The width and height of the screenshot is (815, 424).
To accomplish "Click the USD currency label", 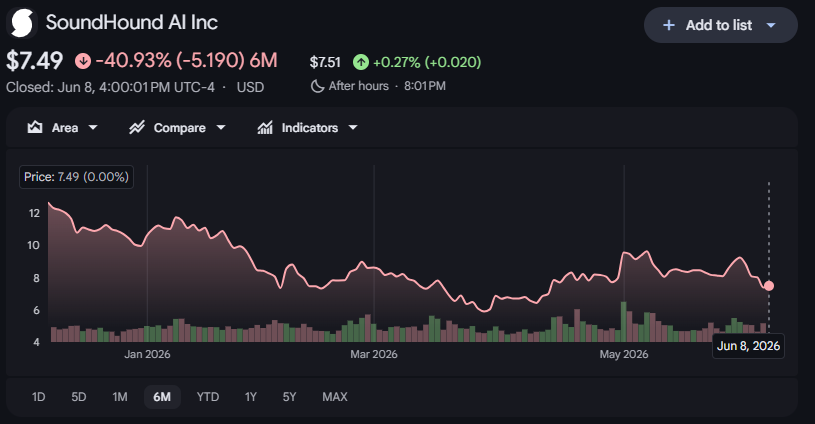I will 251,87.
